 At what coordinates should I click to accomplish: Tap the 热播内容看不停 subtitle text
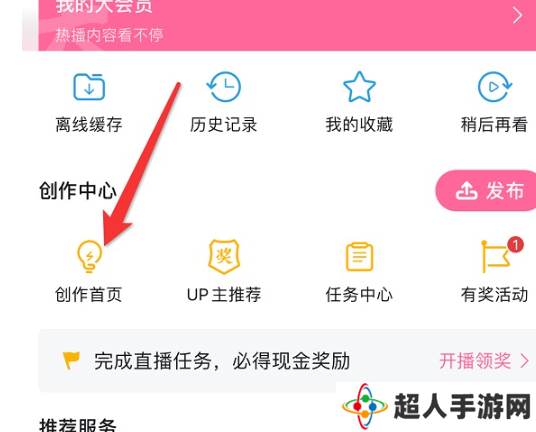[x=109, y=35]
